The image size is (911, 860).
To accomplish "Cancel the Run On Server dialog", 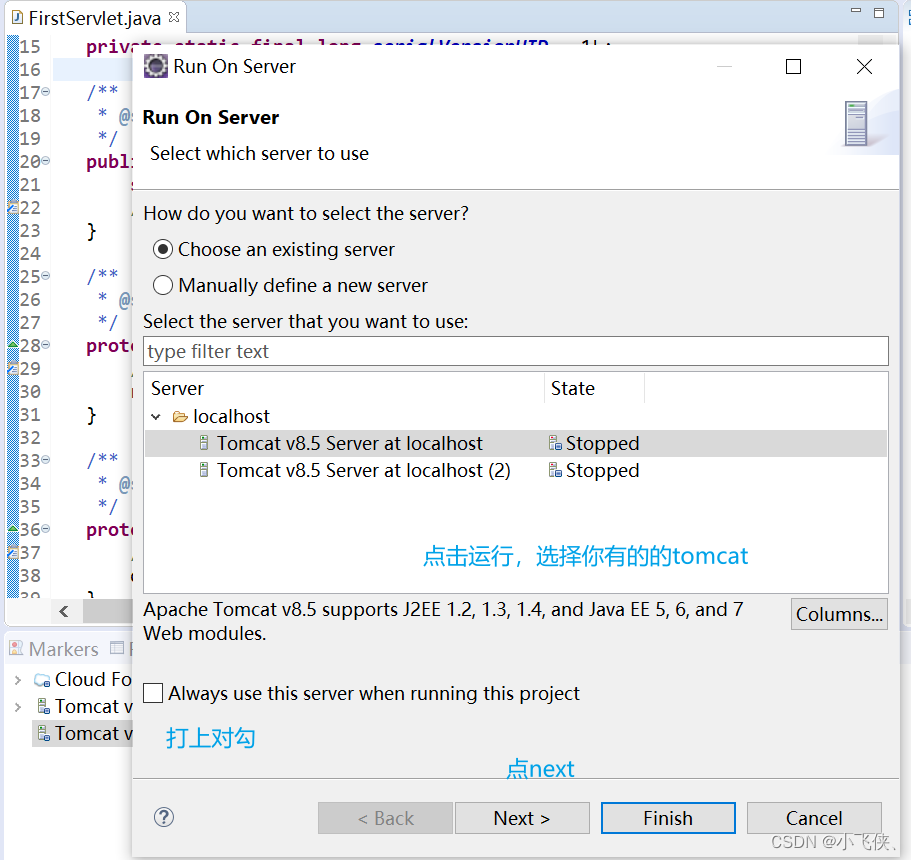I will tap(814, 818).
